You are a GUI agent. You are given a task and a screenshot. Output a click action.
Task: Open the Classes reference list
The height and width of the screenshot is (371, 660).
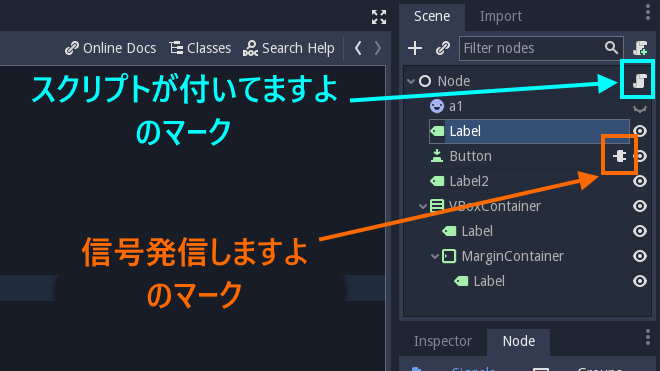click(200, 48)
